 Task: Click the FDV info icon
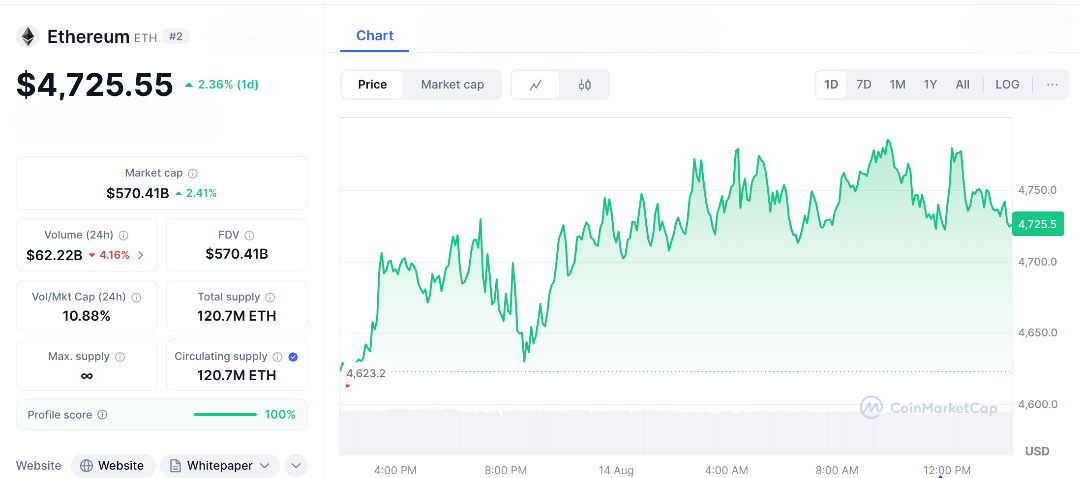(249, 235)
